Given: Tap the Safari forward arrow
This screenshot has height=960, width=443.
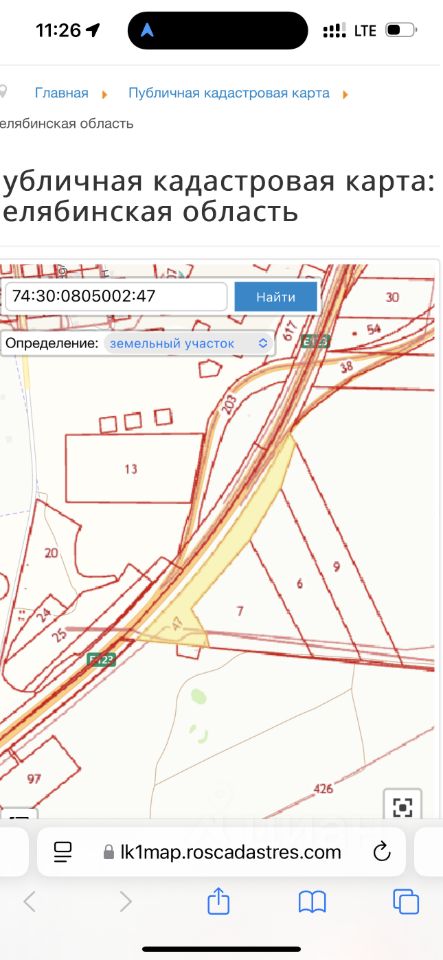Looking at the screenshot, I should coord(125,901).
